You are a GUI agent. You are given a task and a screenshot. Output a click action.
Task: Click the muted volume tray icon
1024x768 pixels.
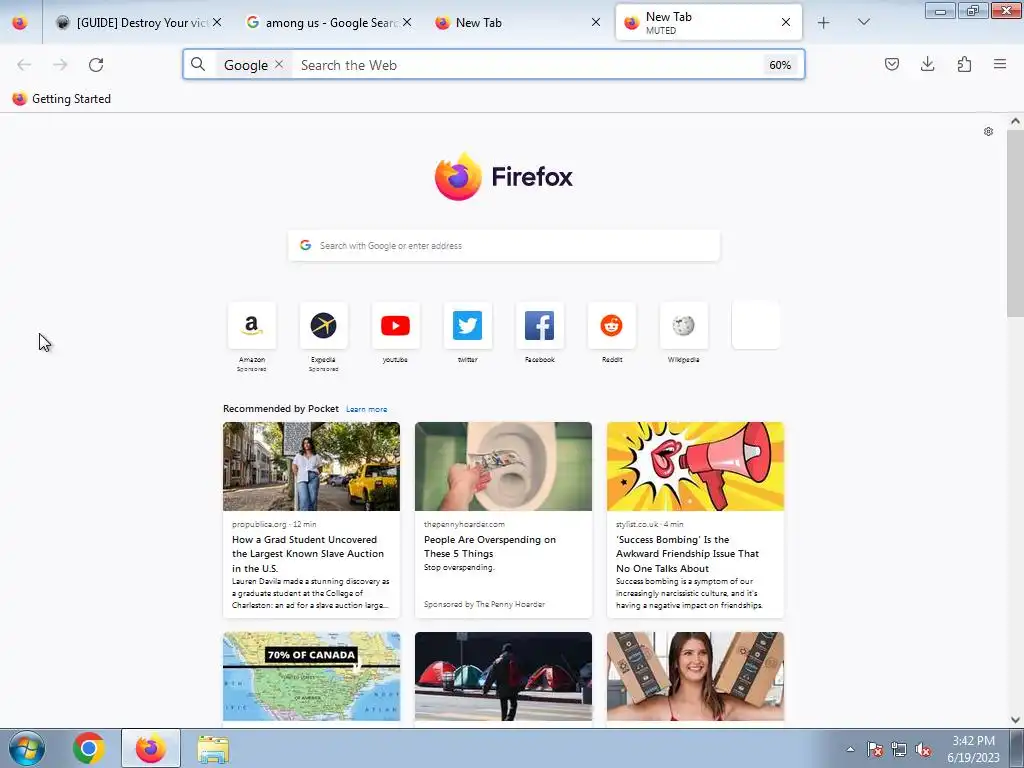click(x=923, y=749)
